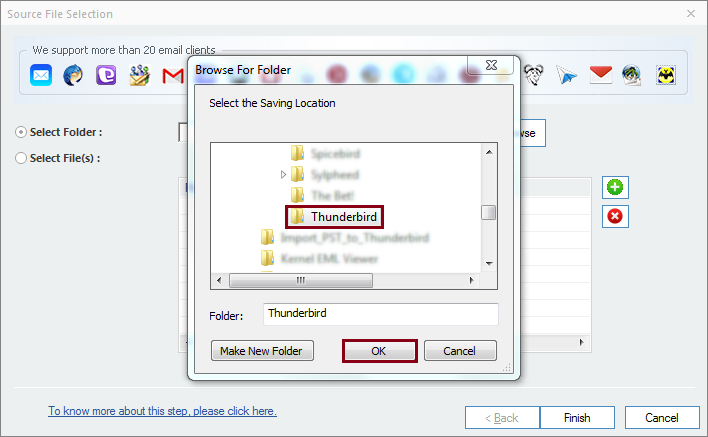Click the Kernel EML Viewer folder icon
The height and width of the screenshot is (437, 708).
[267, 258]
